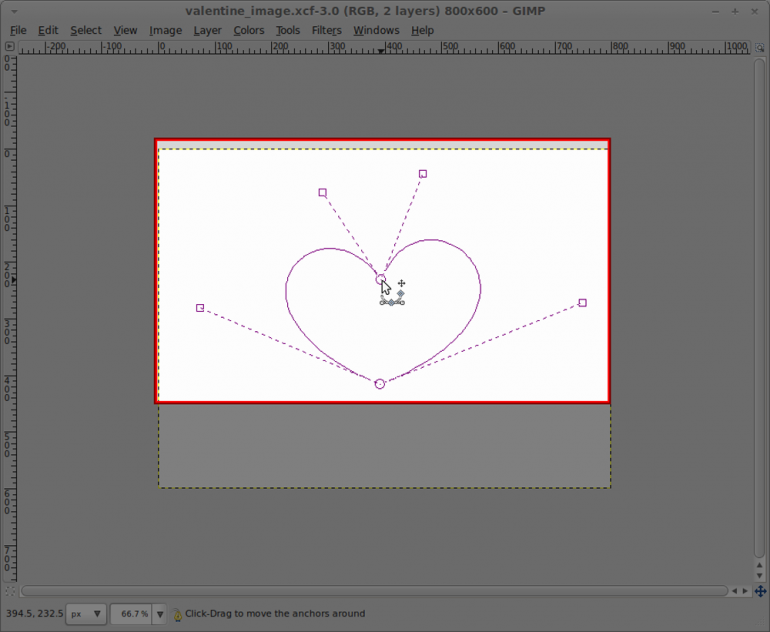Open the Filters menu

point(327,30)
